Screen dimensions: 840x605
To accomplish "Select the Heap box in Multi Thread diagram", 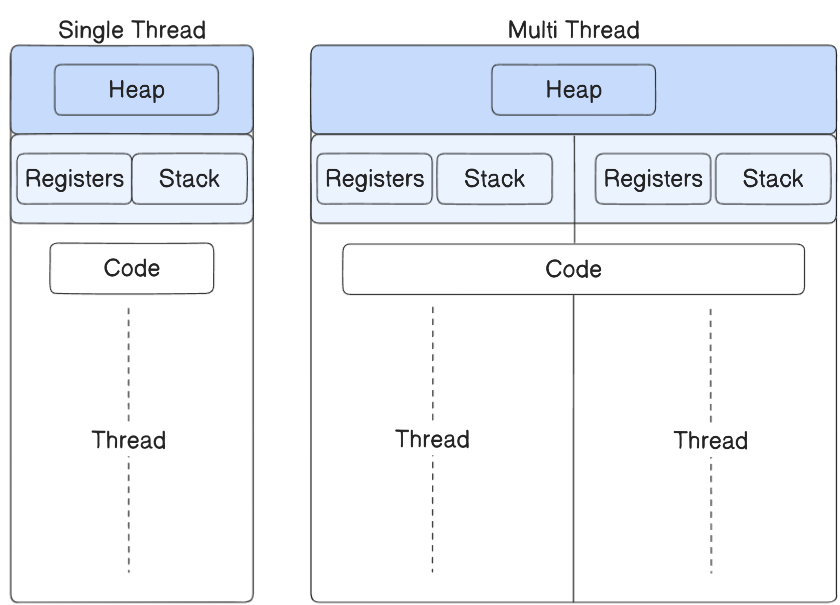I will click(574, 90).
